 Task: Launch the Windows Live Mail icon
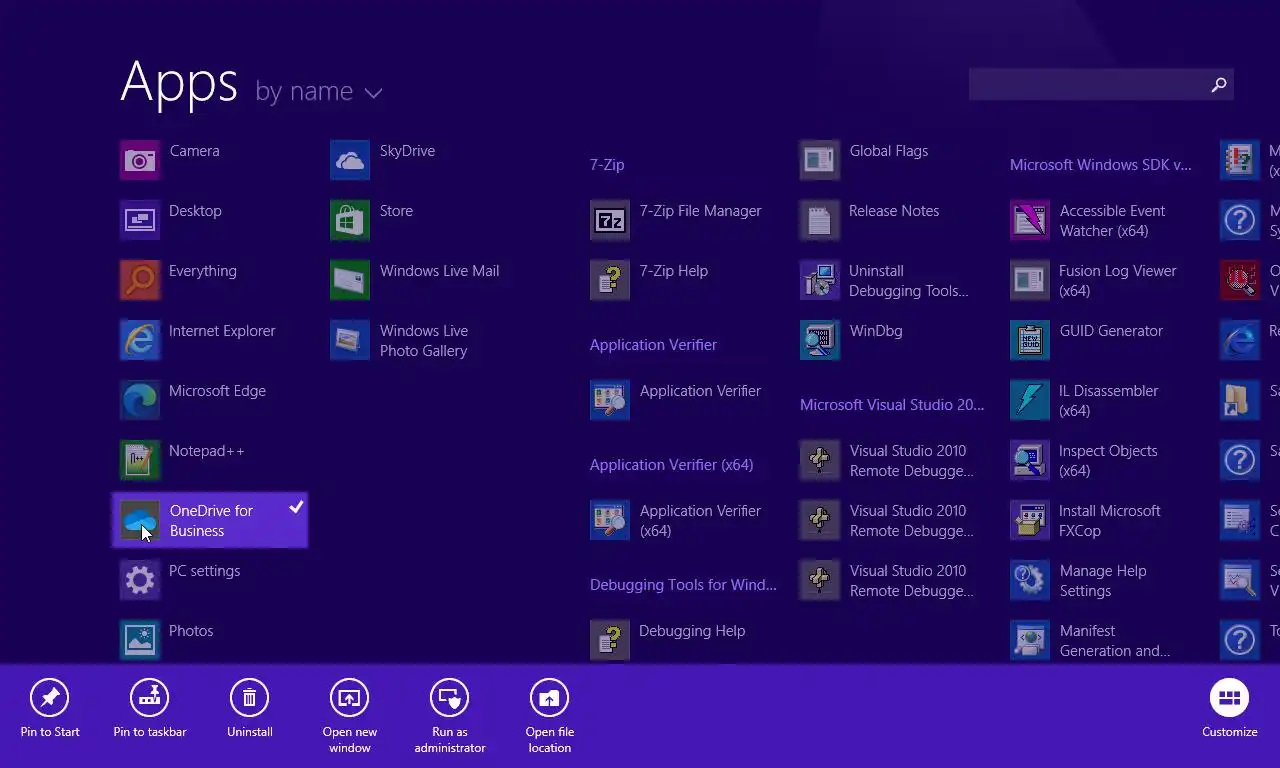350,280
